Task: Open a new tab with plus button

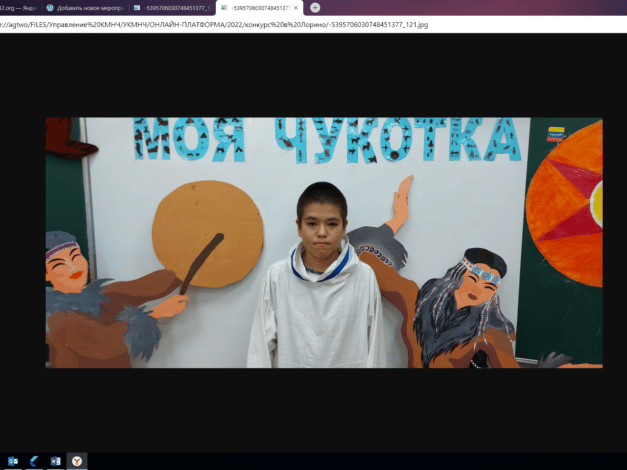Action: point(315,7)
